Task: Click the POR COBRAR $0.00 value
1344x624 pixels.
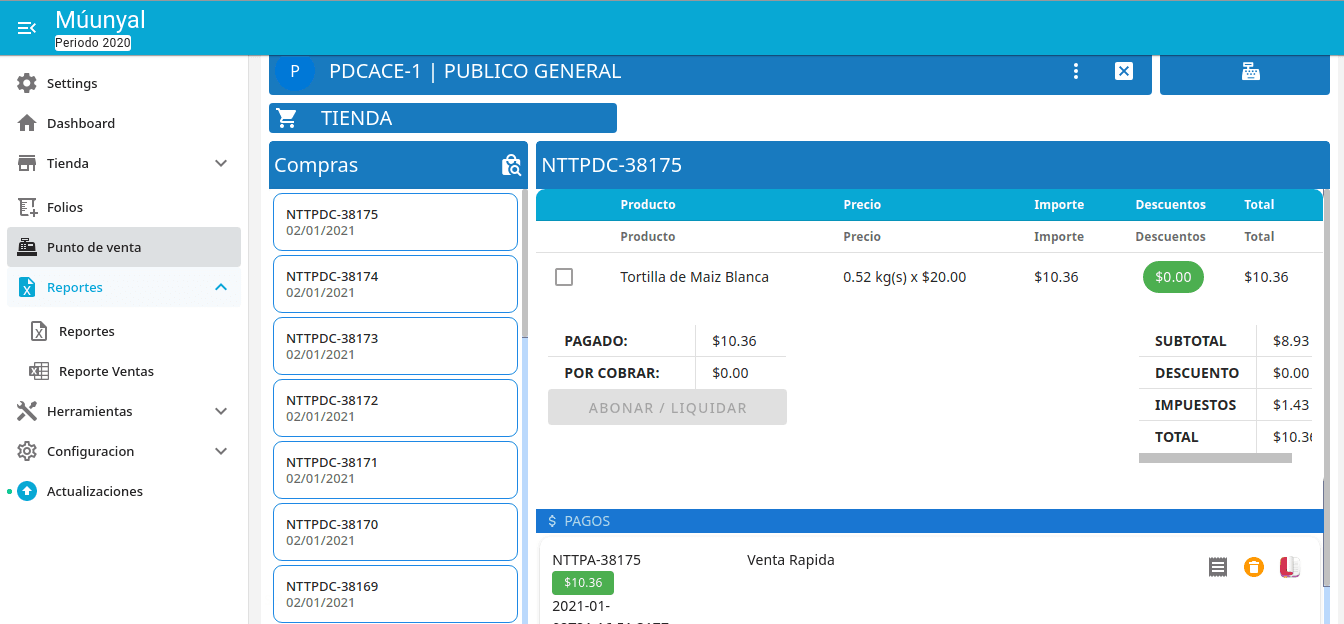Action: (x=730, y=373)
